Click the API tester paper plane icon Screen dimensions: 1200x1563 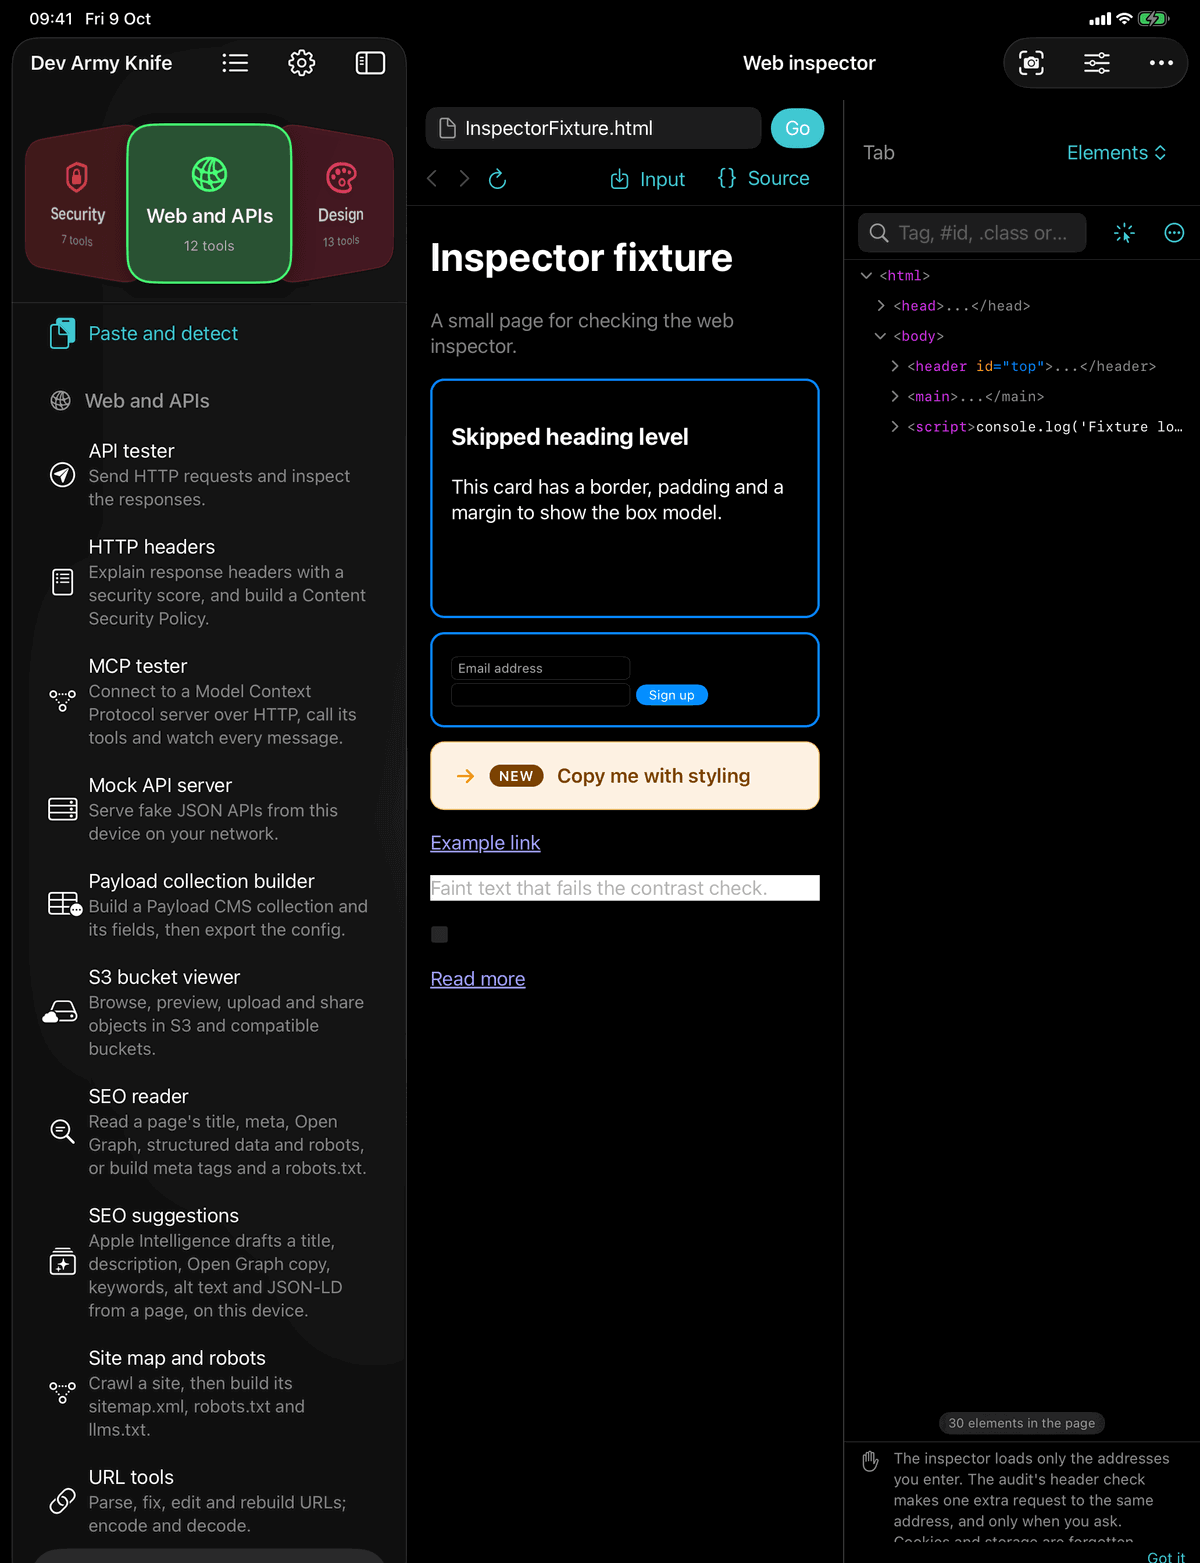(x=62, y=474)
